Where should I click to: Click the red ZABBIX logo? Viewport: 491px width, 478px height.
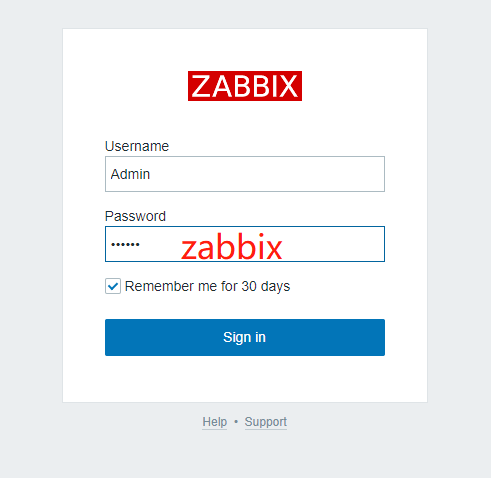(x=245, y=86)
